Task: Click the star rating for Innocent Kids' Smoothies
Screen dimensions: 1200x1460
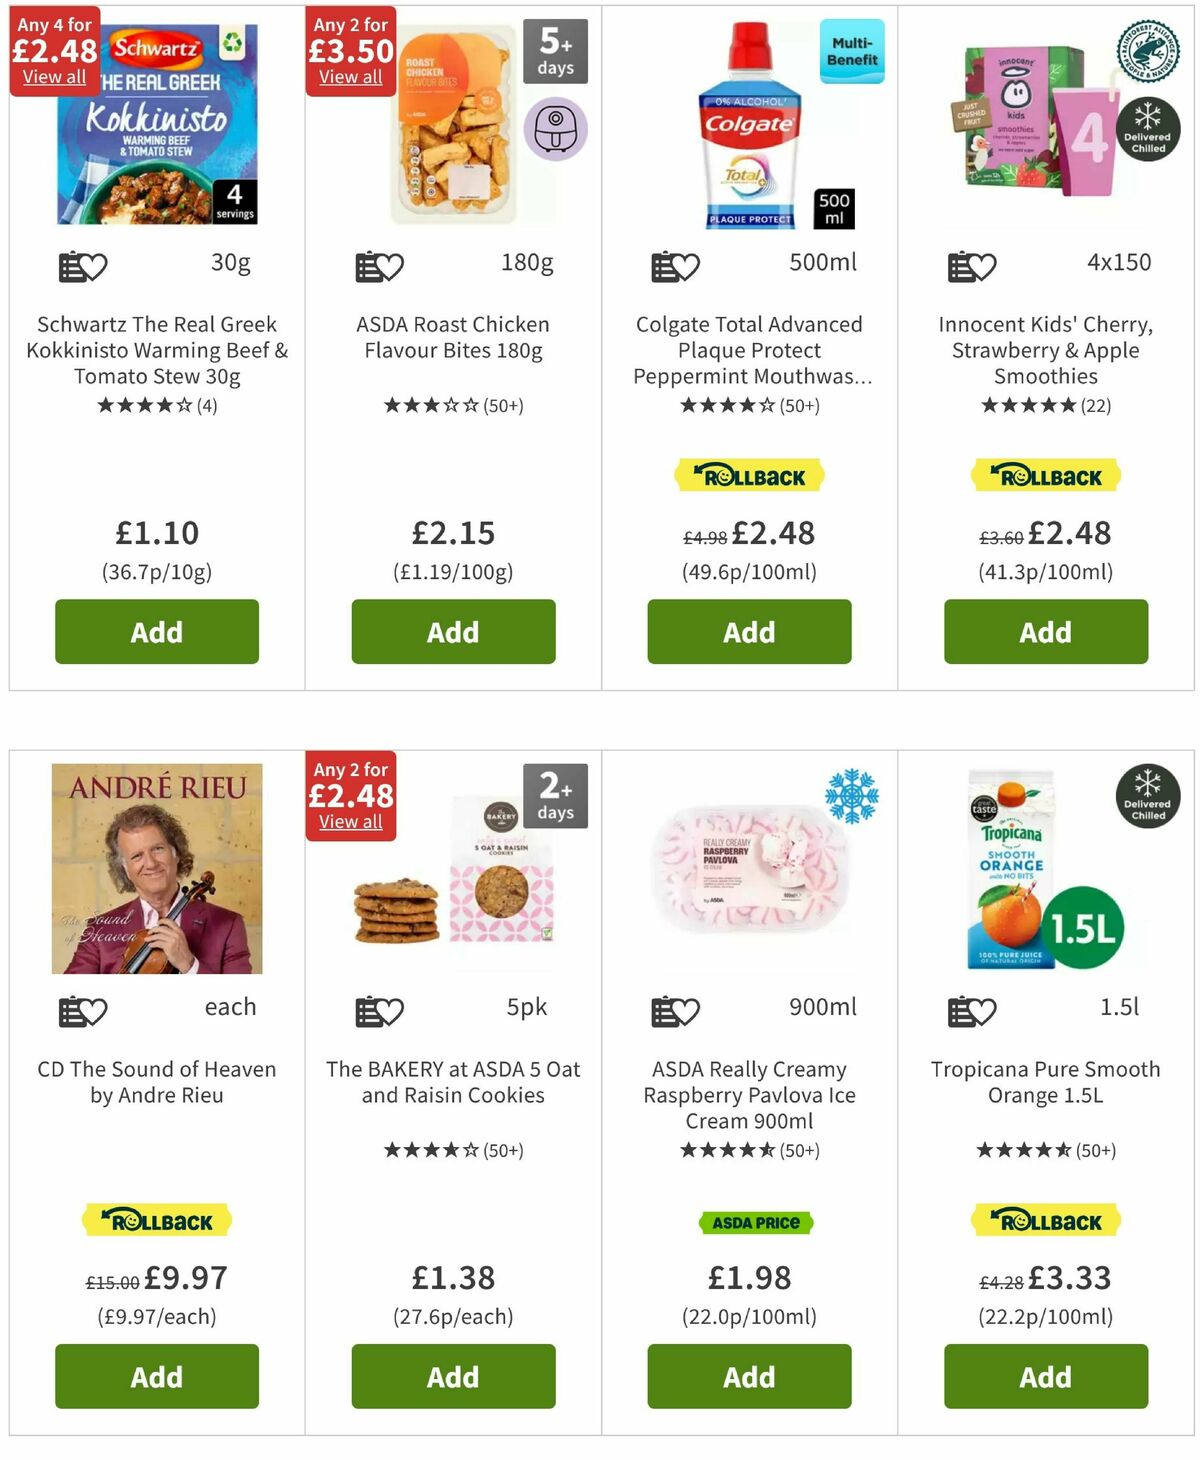Action: [1045, 406]
